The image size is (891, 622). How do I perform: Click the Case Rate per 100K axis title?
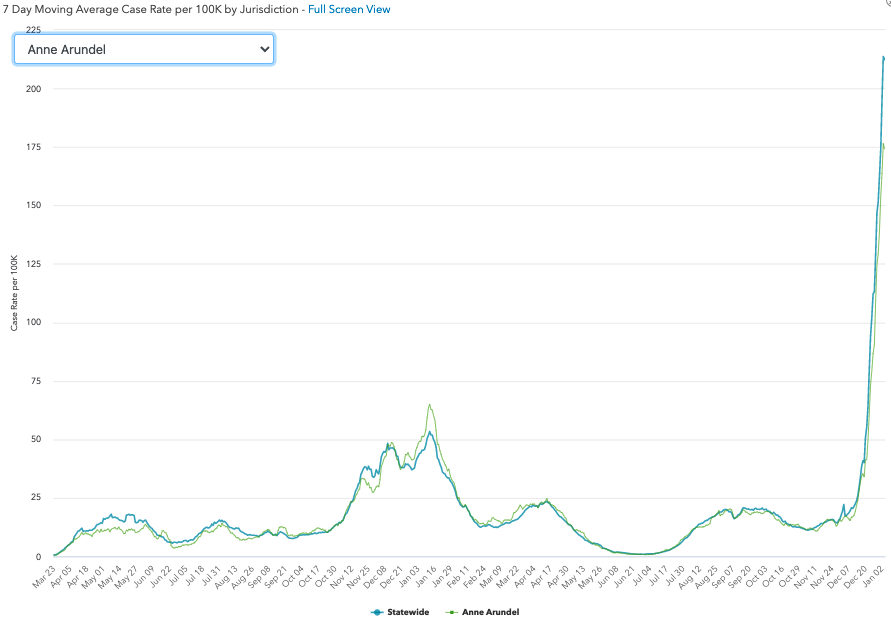14,293
